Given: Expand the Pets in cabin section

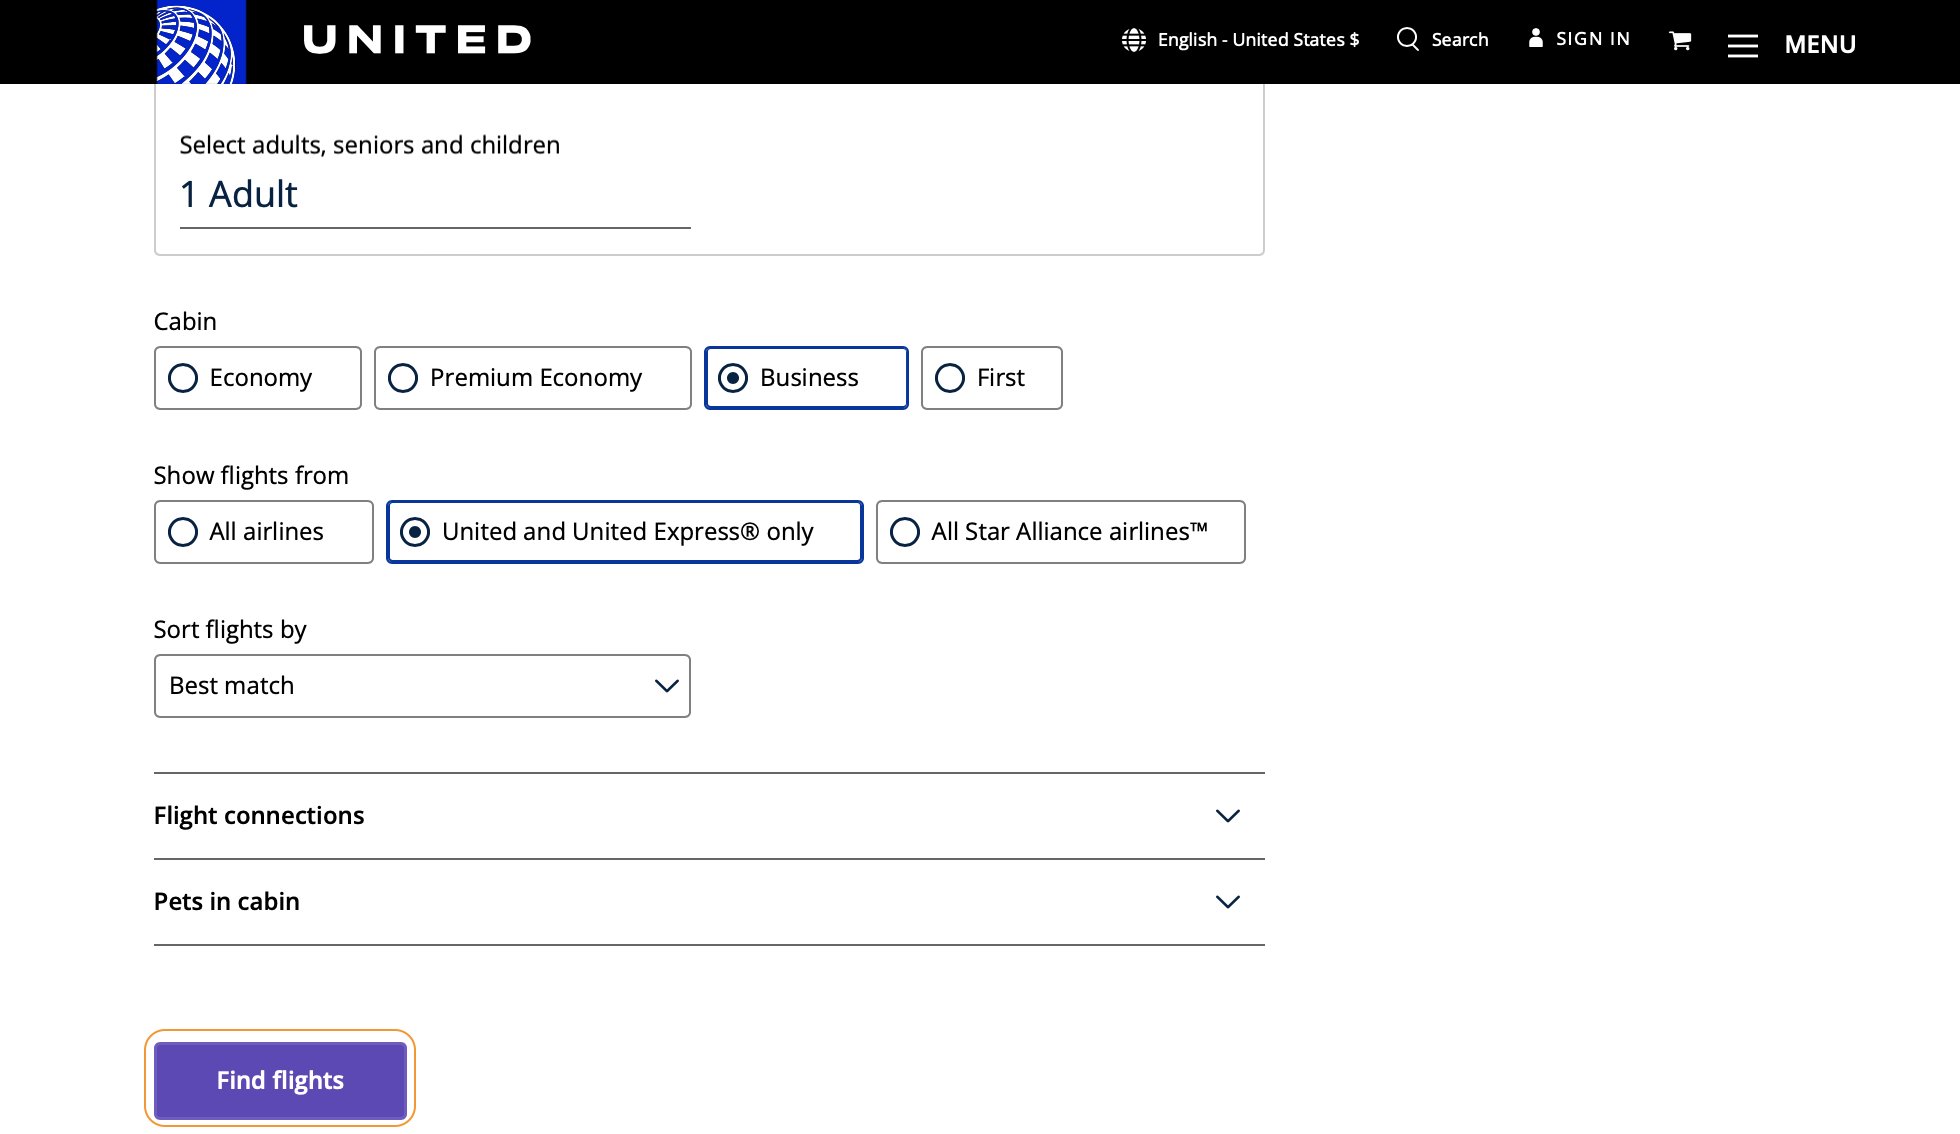Looking at the screenshot, I should click(709, 902).
